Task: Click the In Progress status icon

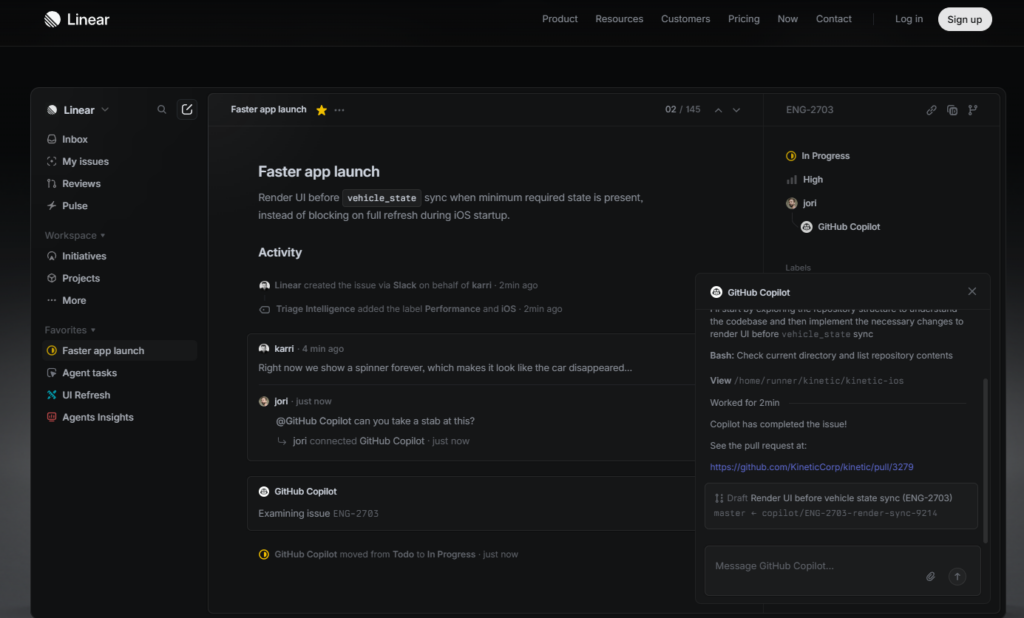Action: [791, 156]
